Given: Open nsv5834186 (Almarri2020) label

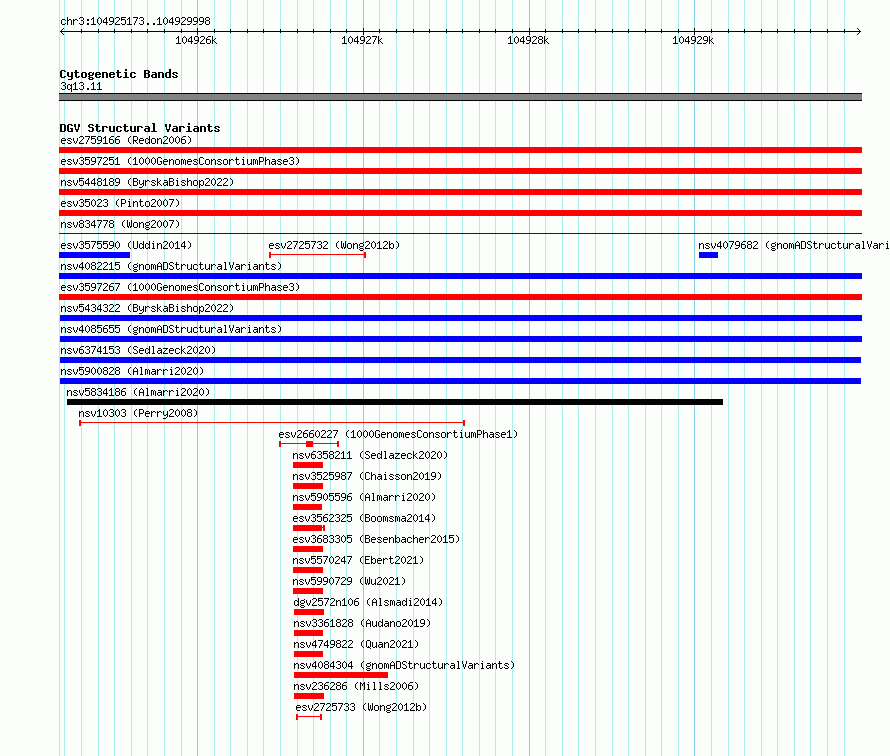Looking at the screenshot, I should [138, 392].
